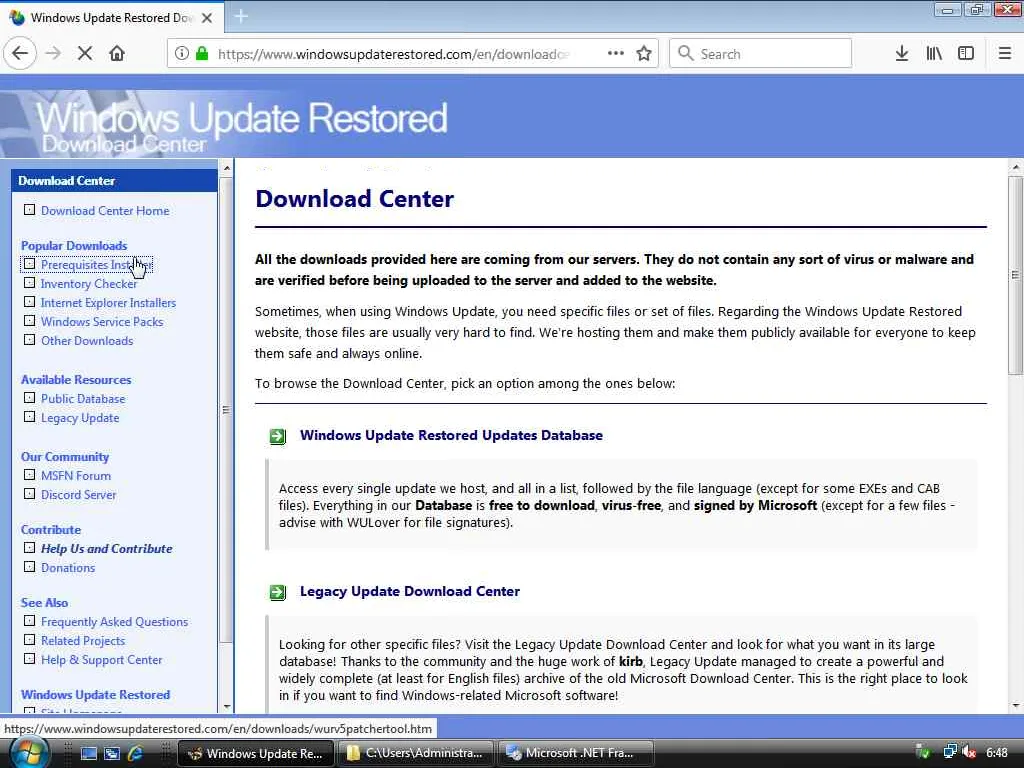Open the Firefox library
The image size is (1024, 768).
point(934,54)
